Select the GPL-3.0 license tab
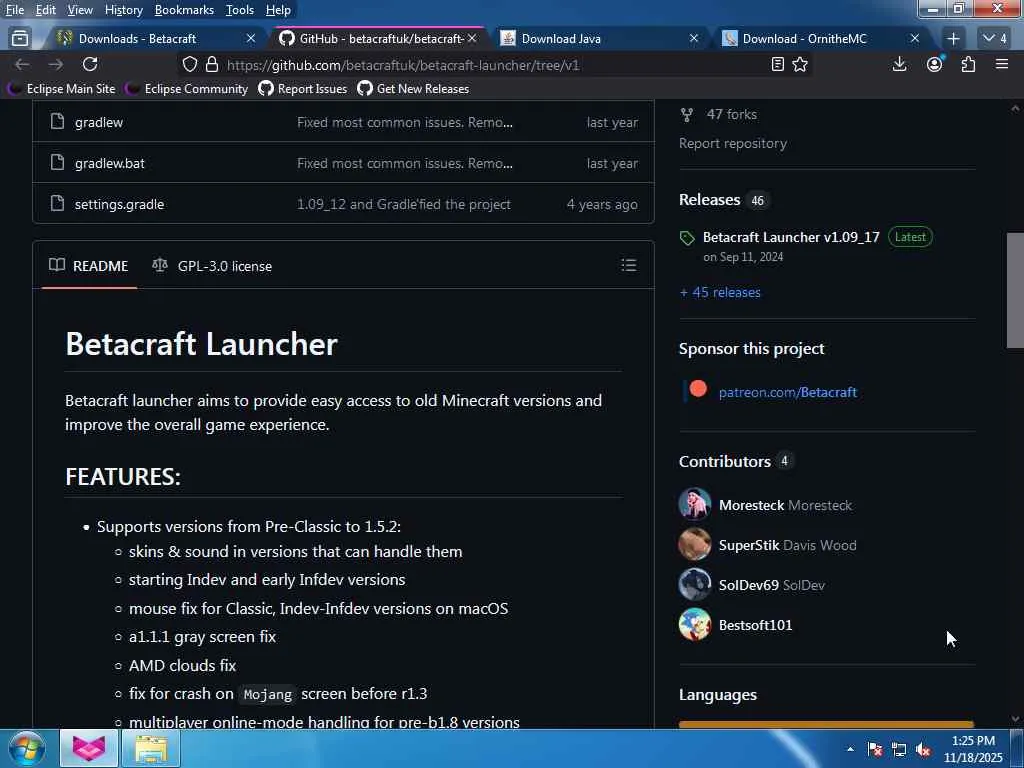Screen dimensions: 1024x768 pos(212,266)
